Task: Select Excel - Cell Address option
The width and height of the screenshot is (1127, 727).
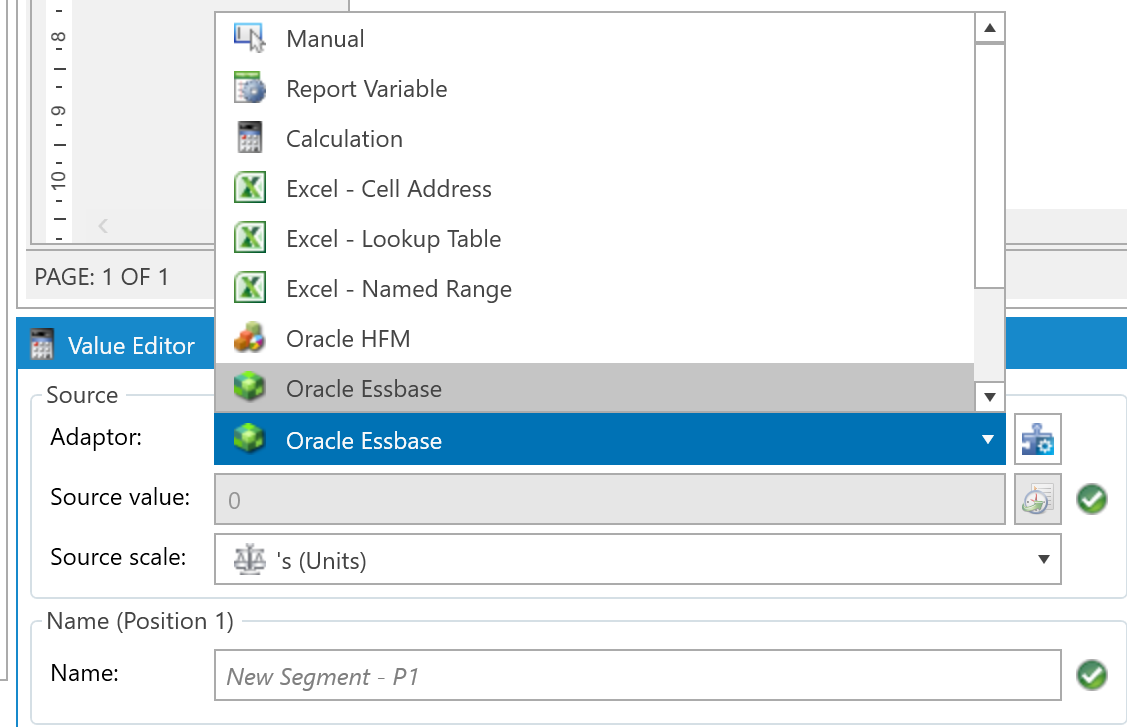Action: pyautogui.click(x=594, y=188)
